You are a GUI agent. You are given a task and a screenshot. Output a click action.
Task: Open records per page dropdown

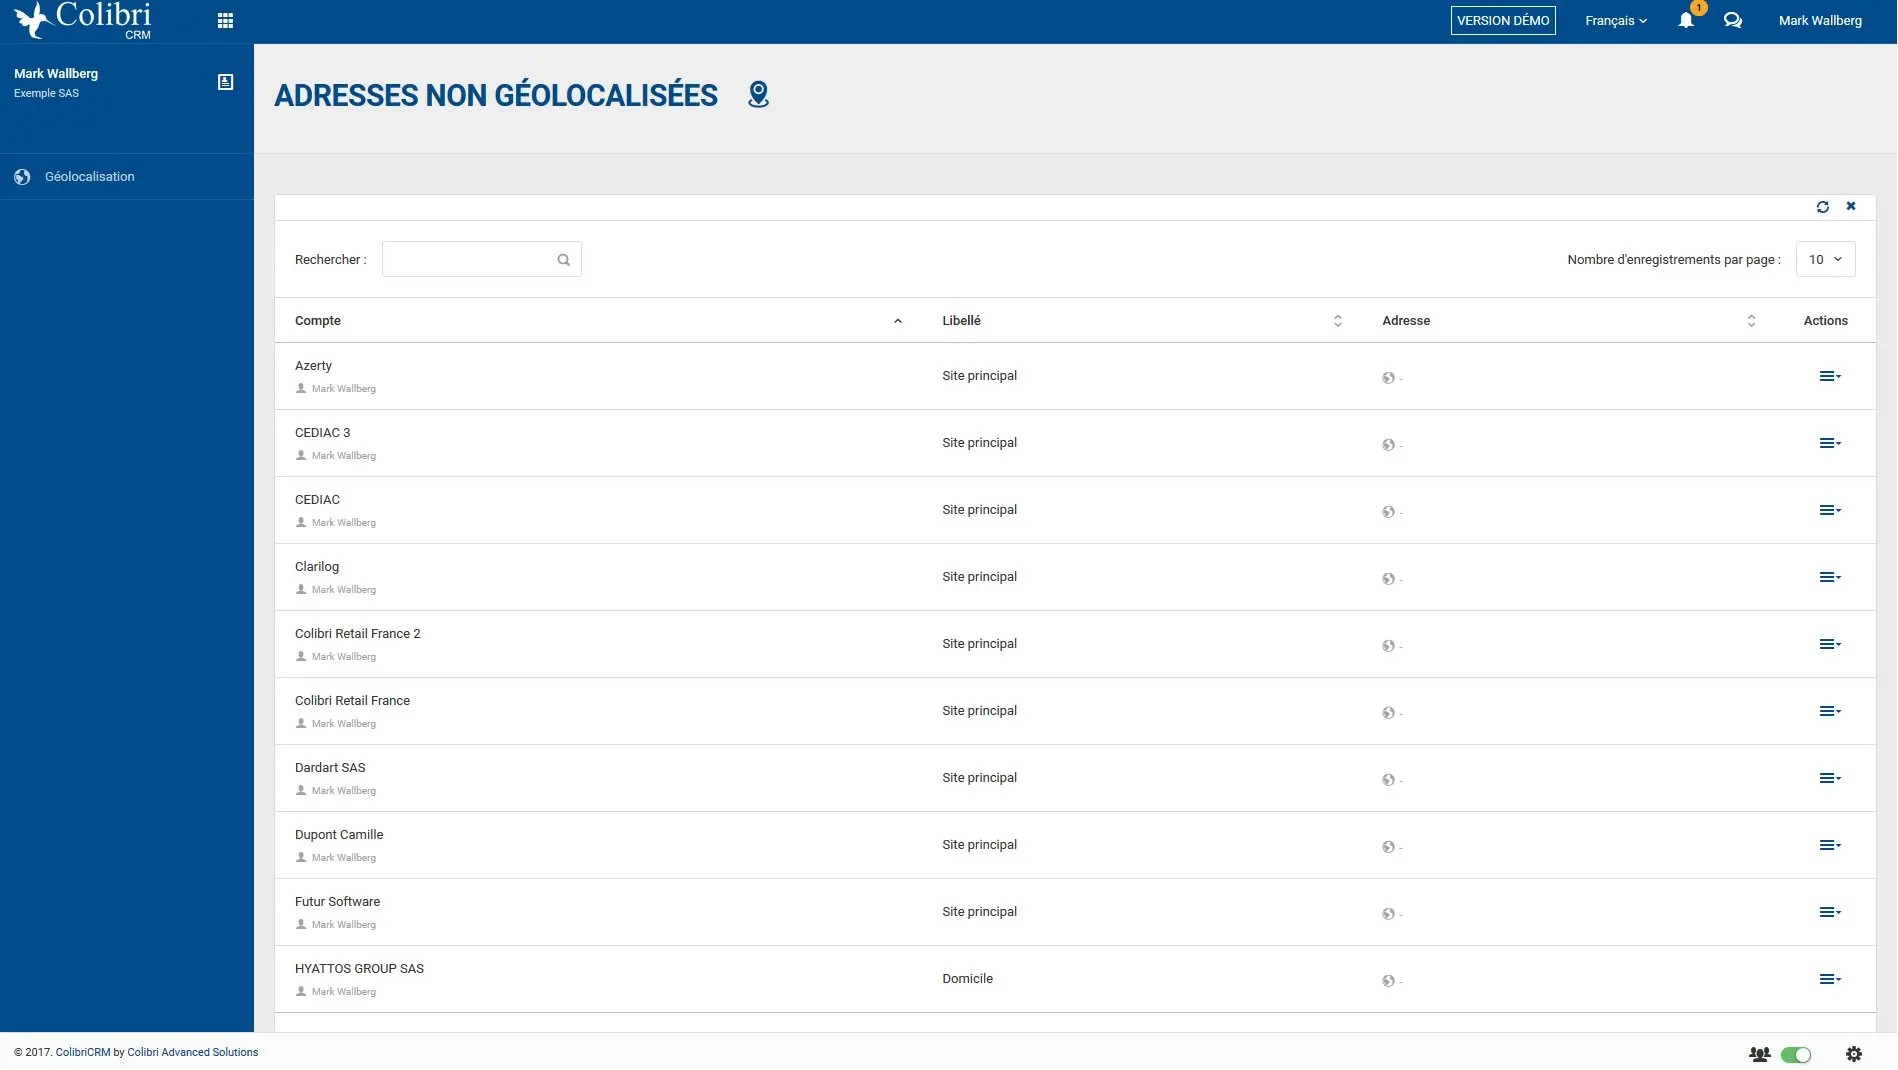pyautogui.click(x=1826, y=259)
